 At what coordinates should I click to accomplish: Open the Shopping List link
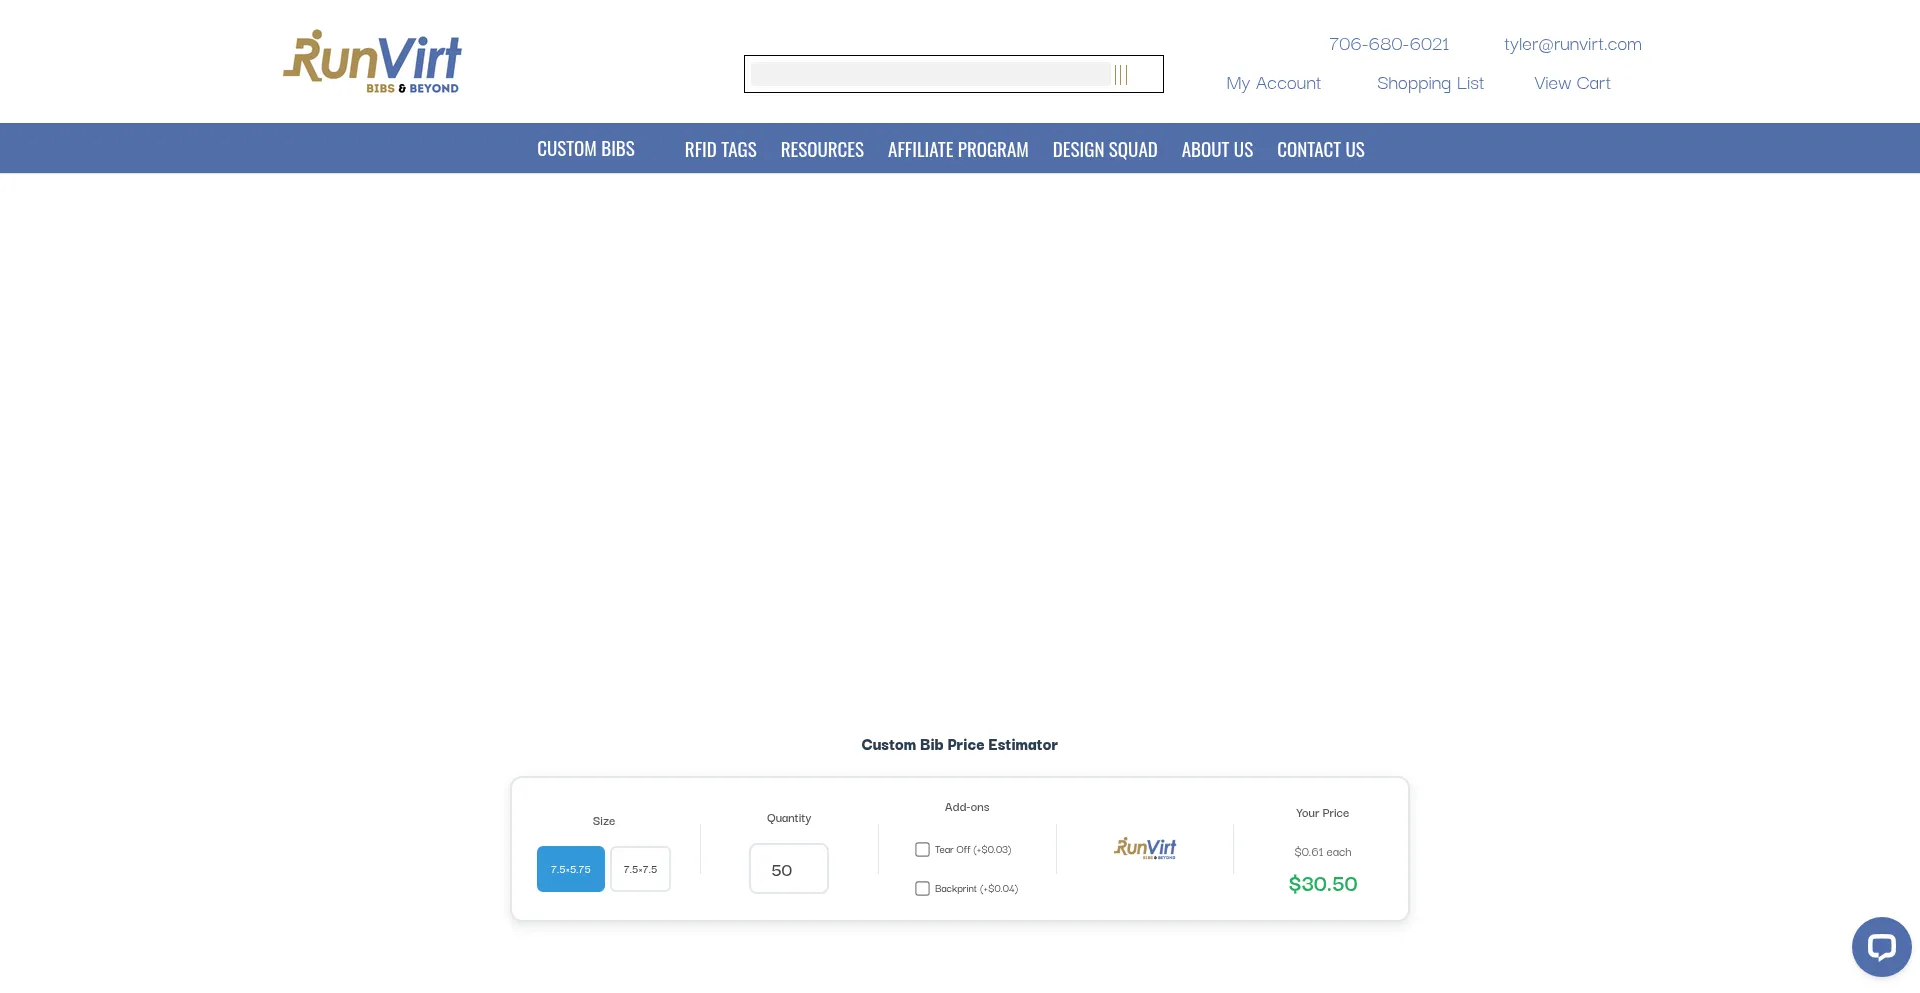pyautogui.click(x=1430, y=84)
